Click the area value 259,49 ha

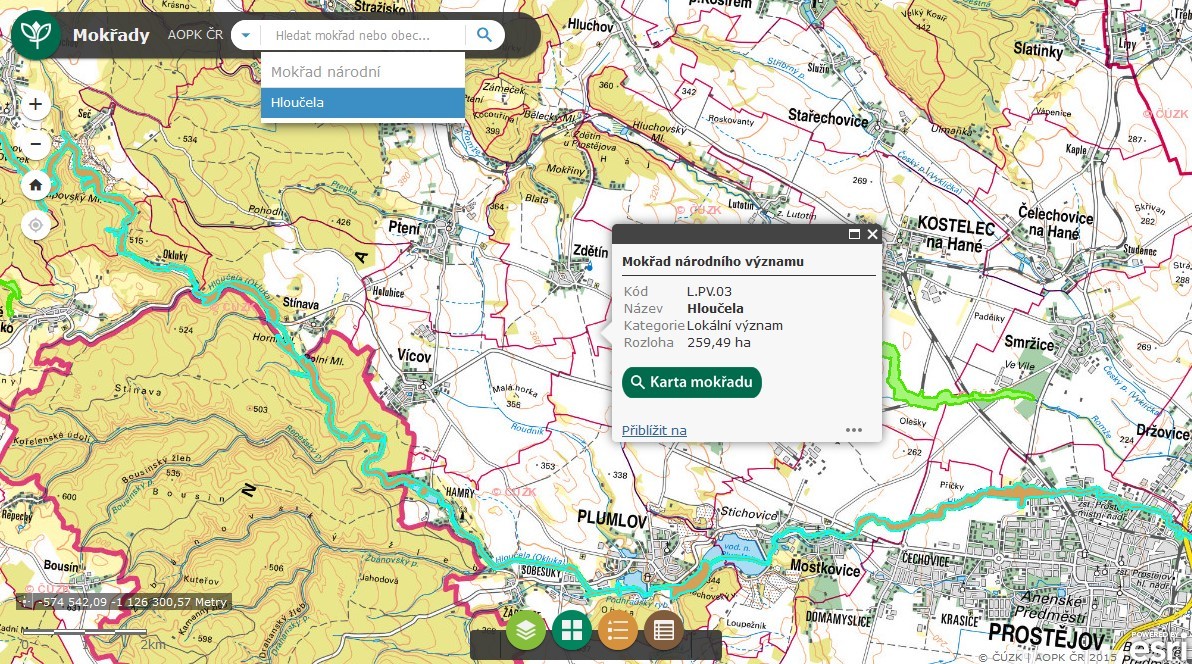[718, 343]
